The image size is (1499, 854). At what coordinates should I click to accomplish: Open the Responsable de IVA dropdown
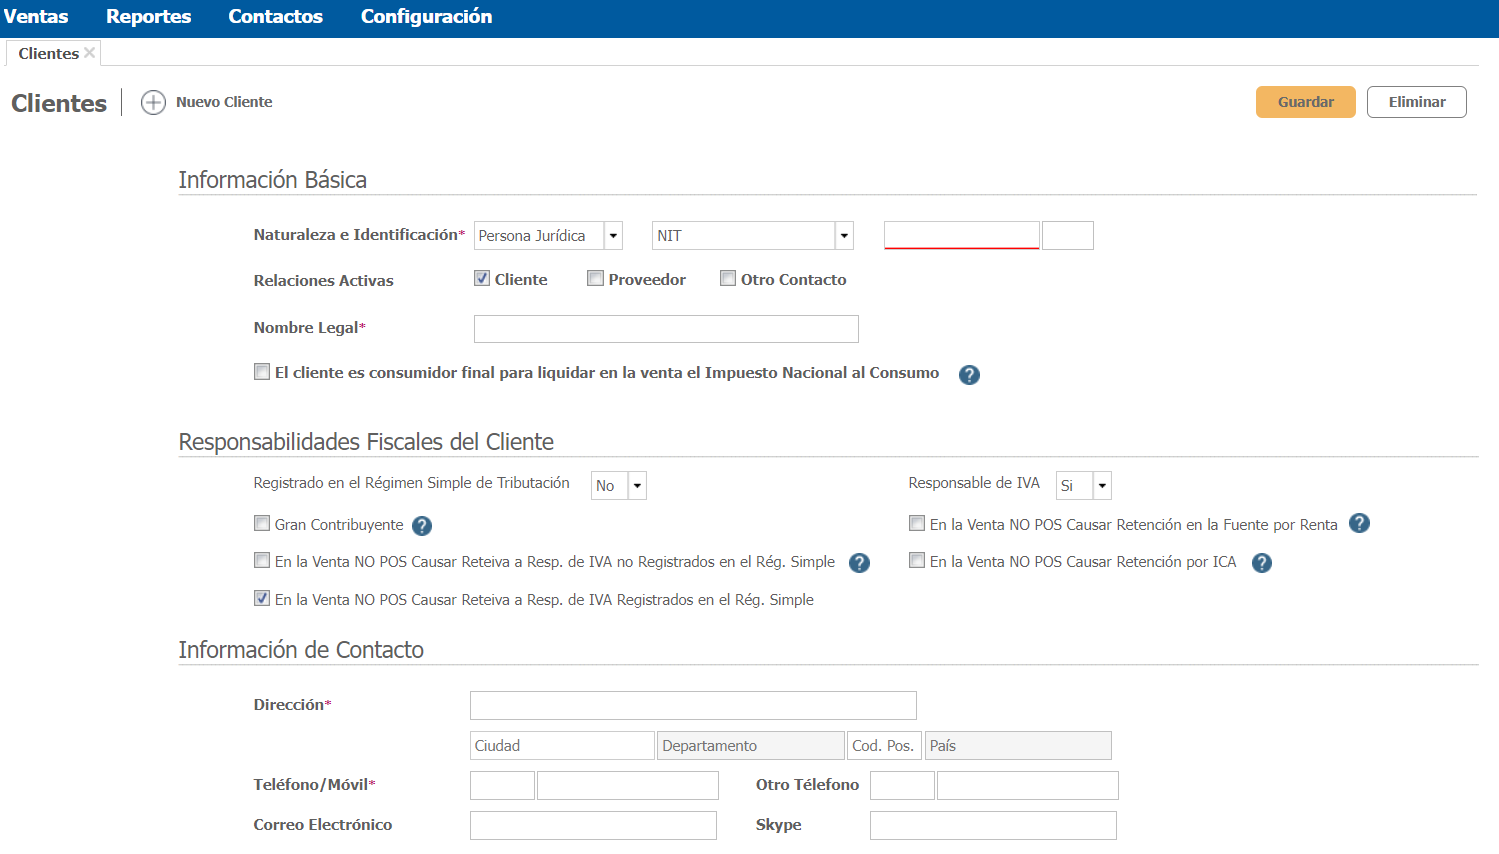point(1101,486)
